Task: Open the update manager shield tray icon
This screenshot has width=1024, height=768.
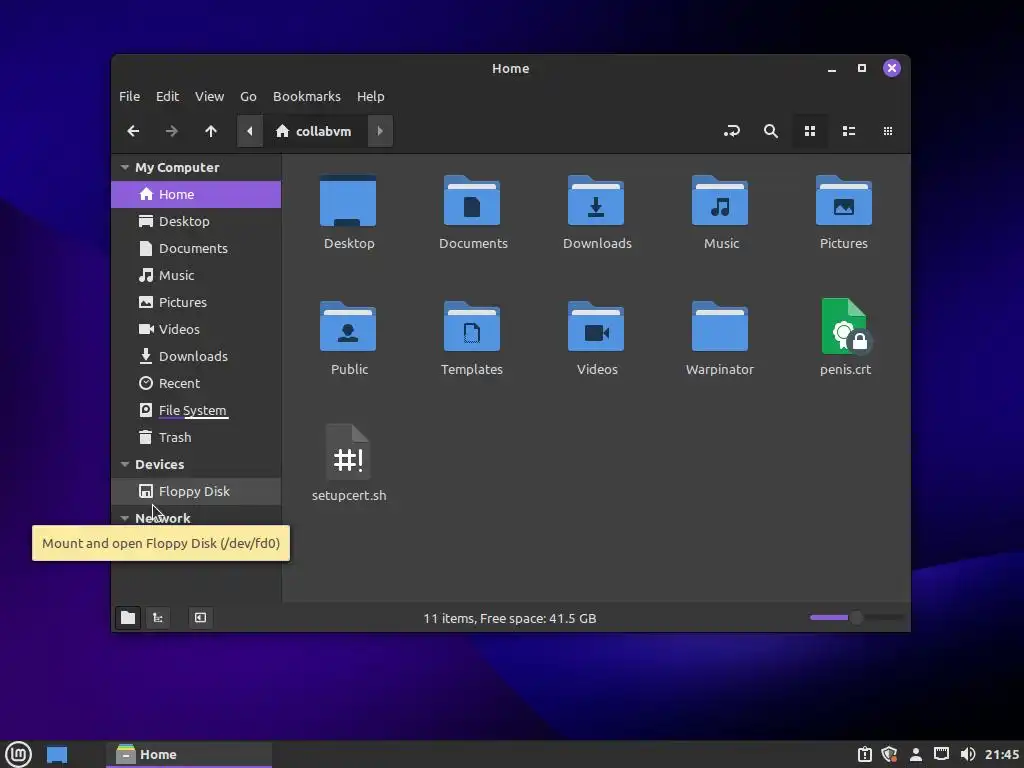Action: (x=889, y=755)
